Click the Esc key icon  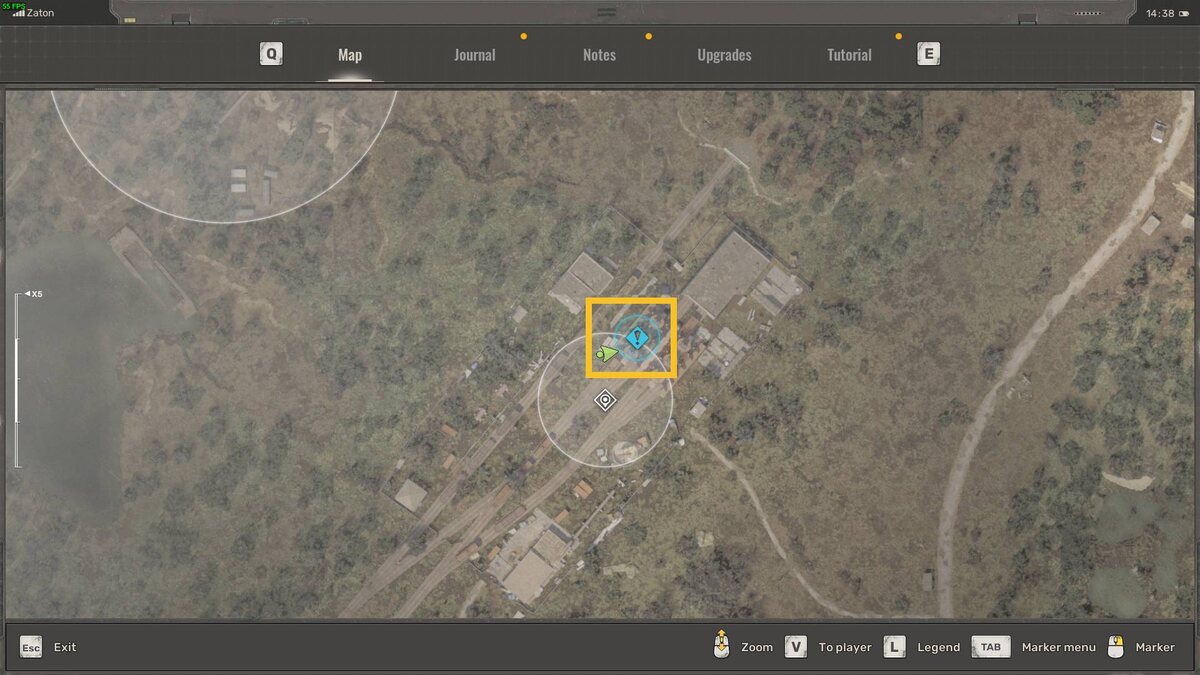coord(31,647)
